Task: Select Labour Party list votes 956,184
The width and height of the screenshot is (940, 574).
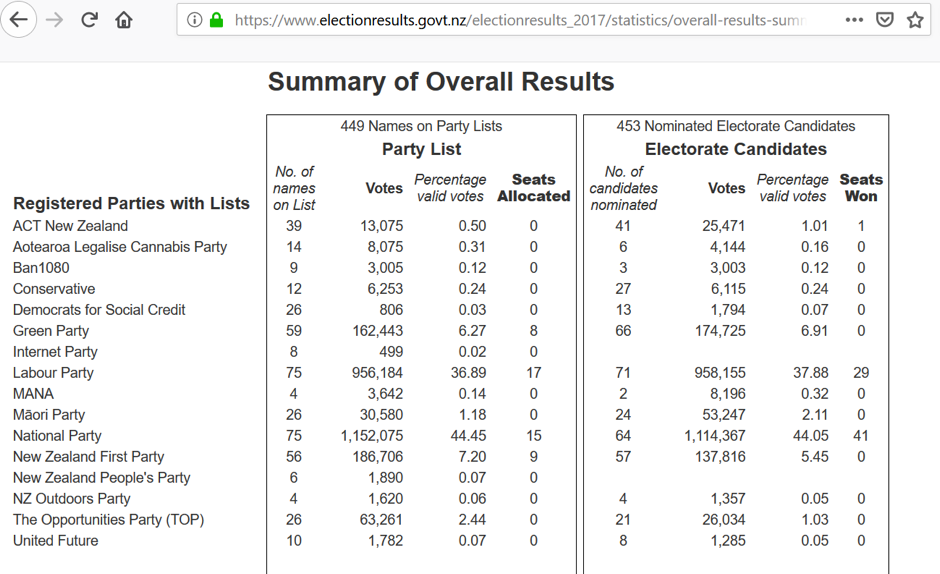Action: (x=377, y=373)
